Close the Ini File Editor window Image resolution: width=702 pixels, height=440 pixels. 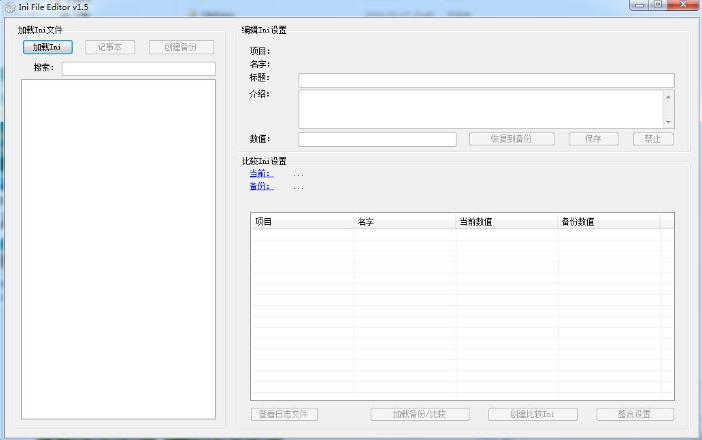pos(683,5)
